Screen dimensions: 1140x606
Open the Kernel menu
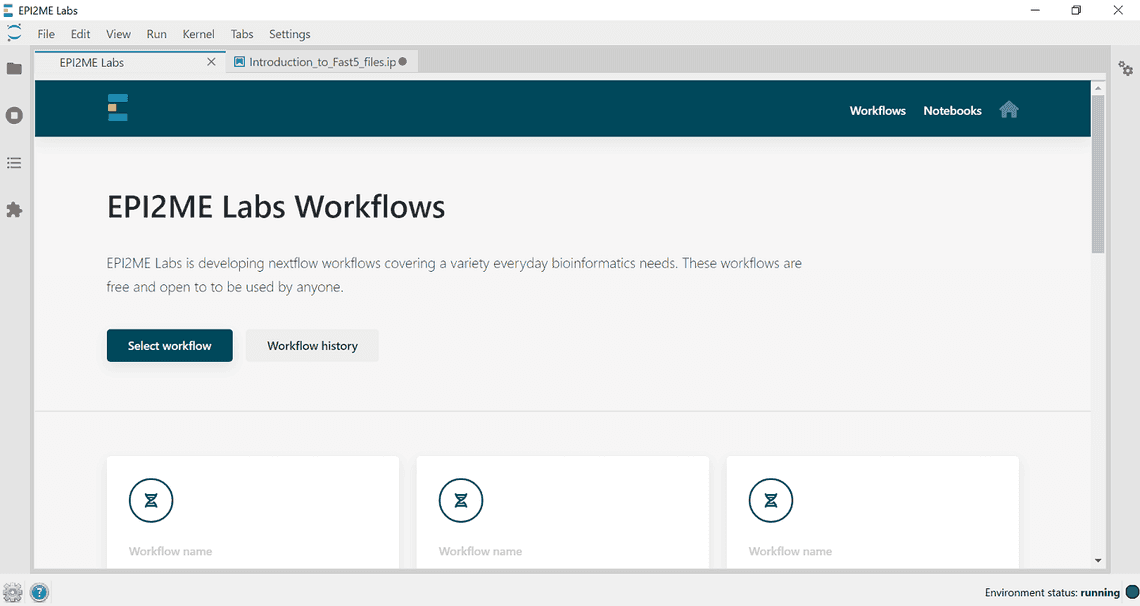198,33
